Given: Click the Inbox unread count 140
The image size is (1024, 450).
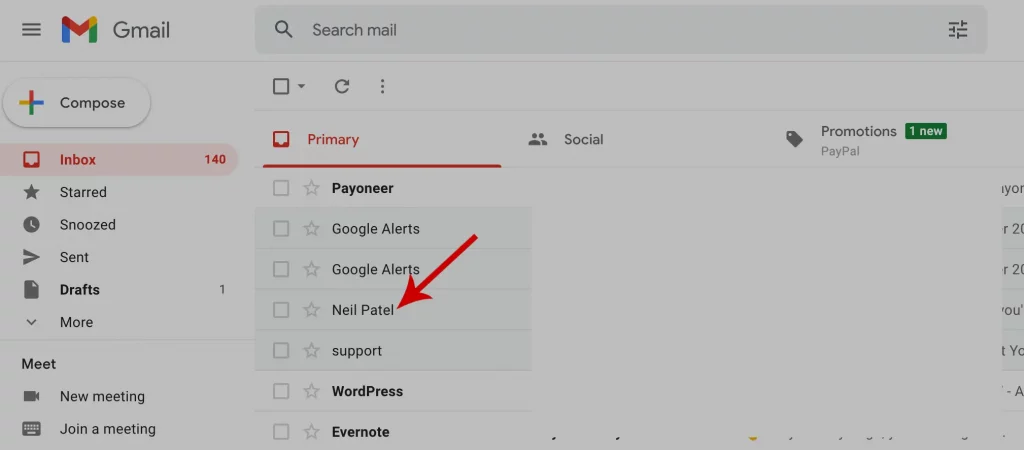Looking at the screenshot, I should coord(215,159).
